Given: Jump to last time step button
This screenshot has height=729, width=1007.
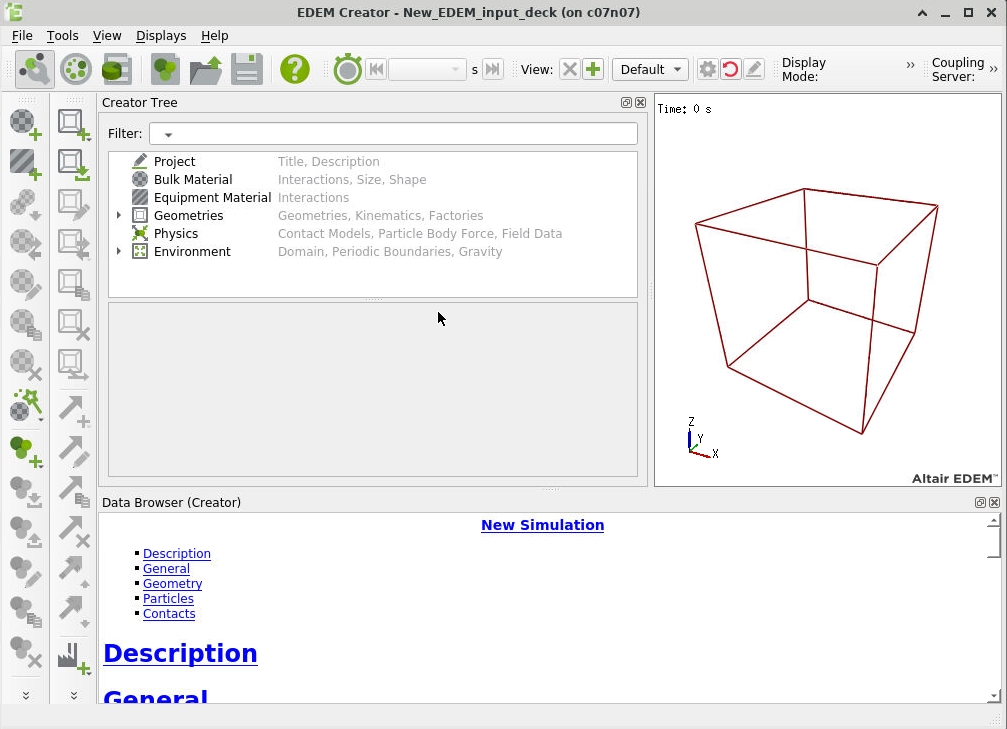Looking at the screenshot, I should (493, 69).
